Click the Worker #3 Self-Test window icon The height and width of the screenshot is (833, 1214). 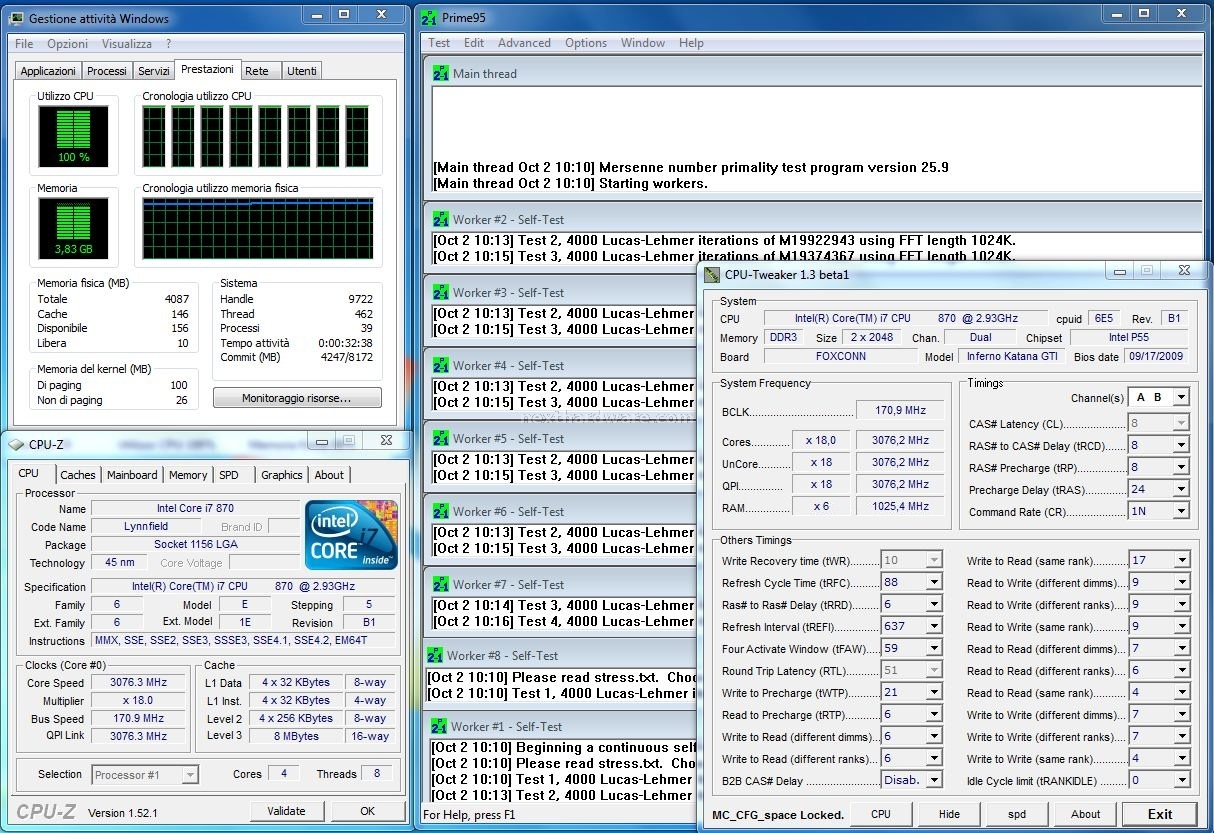coord(441,292)
